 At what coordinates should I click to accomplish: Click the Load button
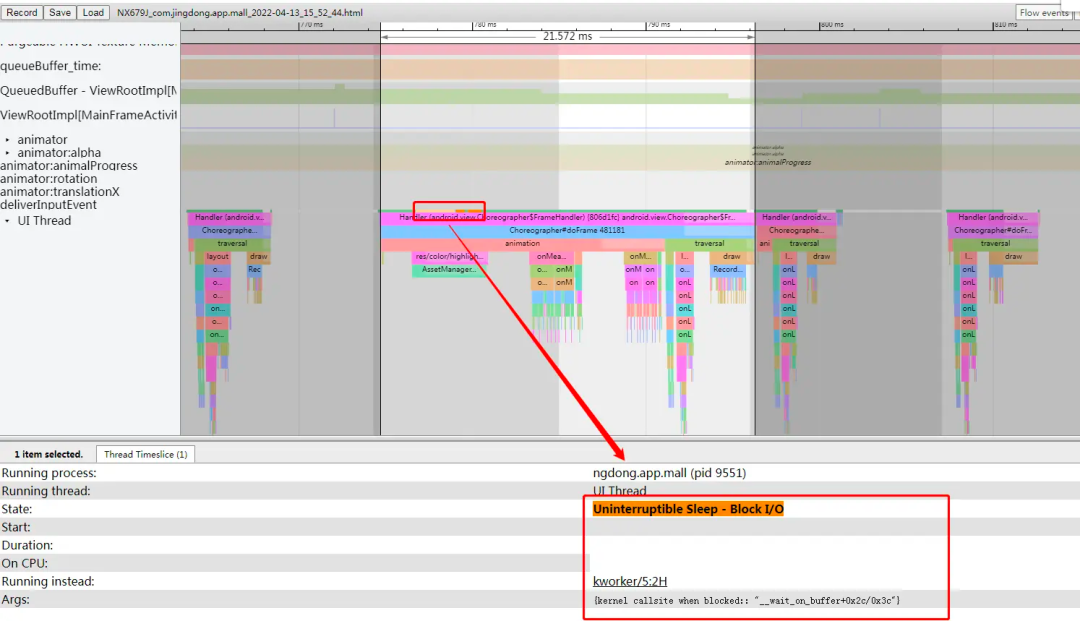[93, 12]
